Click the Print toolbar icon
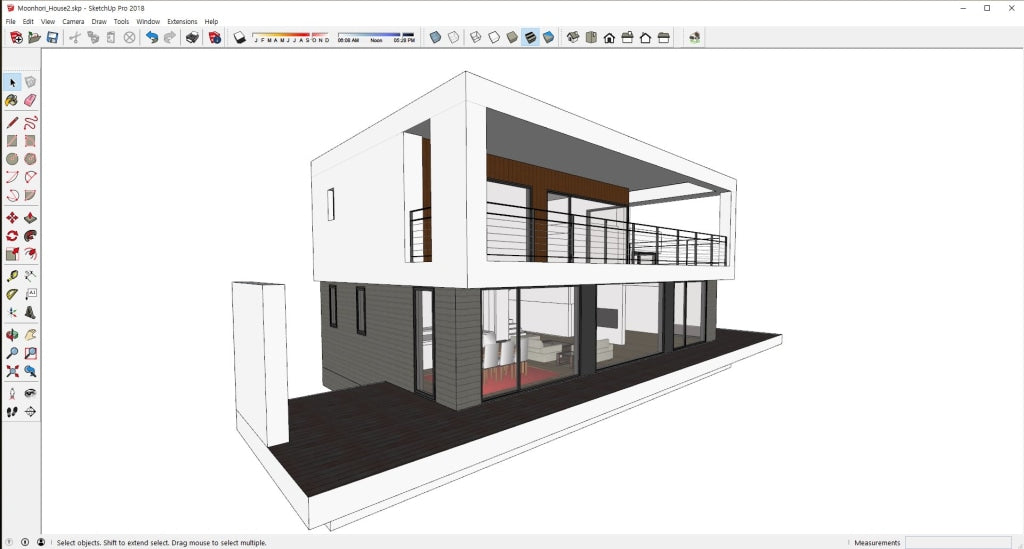 (192, 38)
